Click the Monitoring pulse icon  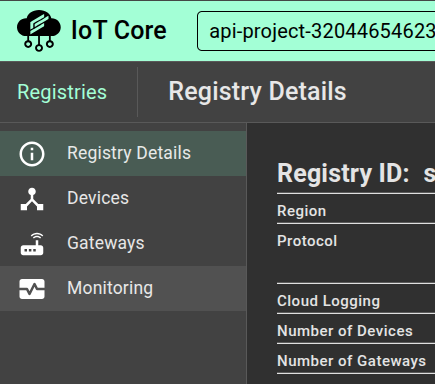point(32,289)
